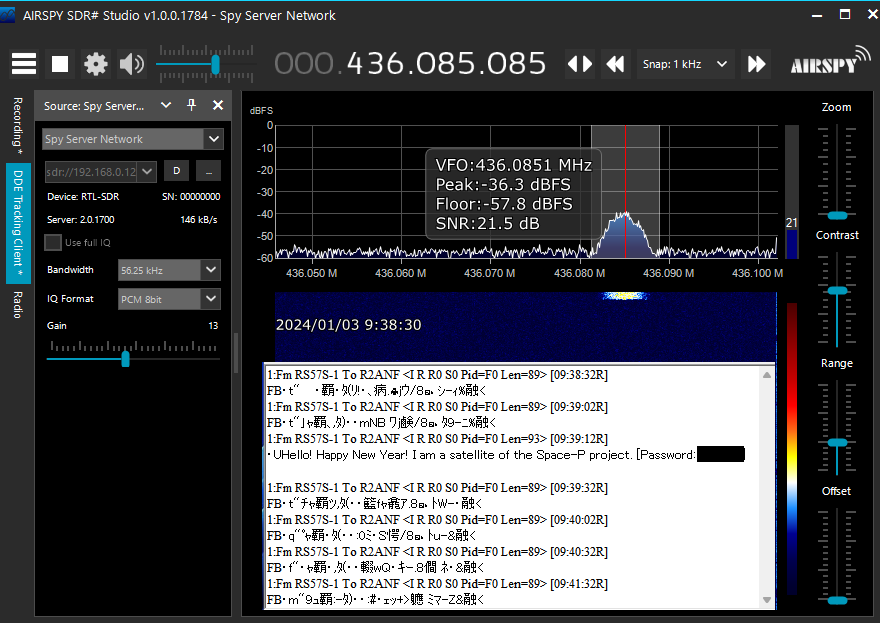Viewport: 880px width, 623px height.
Task: Click the D disconnect button
Action: point(176,171)
